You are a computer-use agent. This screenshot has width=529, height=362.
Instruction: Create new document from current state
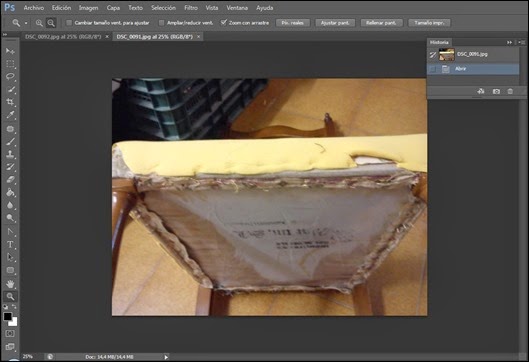click(481, 91)
